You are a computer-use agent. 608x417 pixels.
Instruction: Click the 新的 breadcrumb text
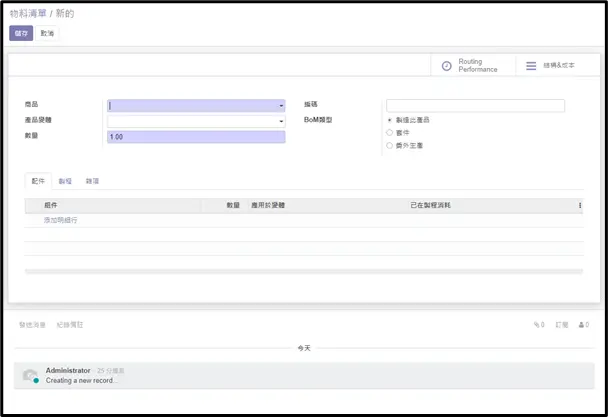coord(65,14)
